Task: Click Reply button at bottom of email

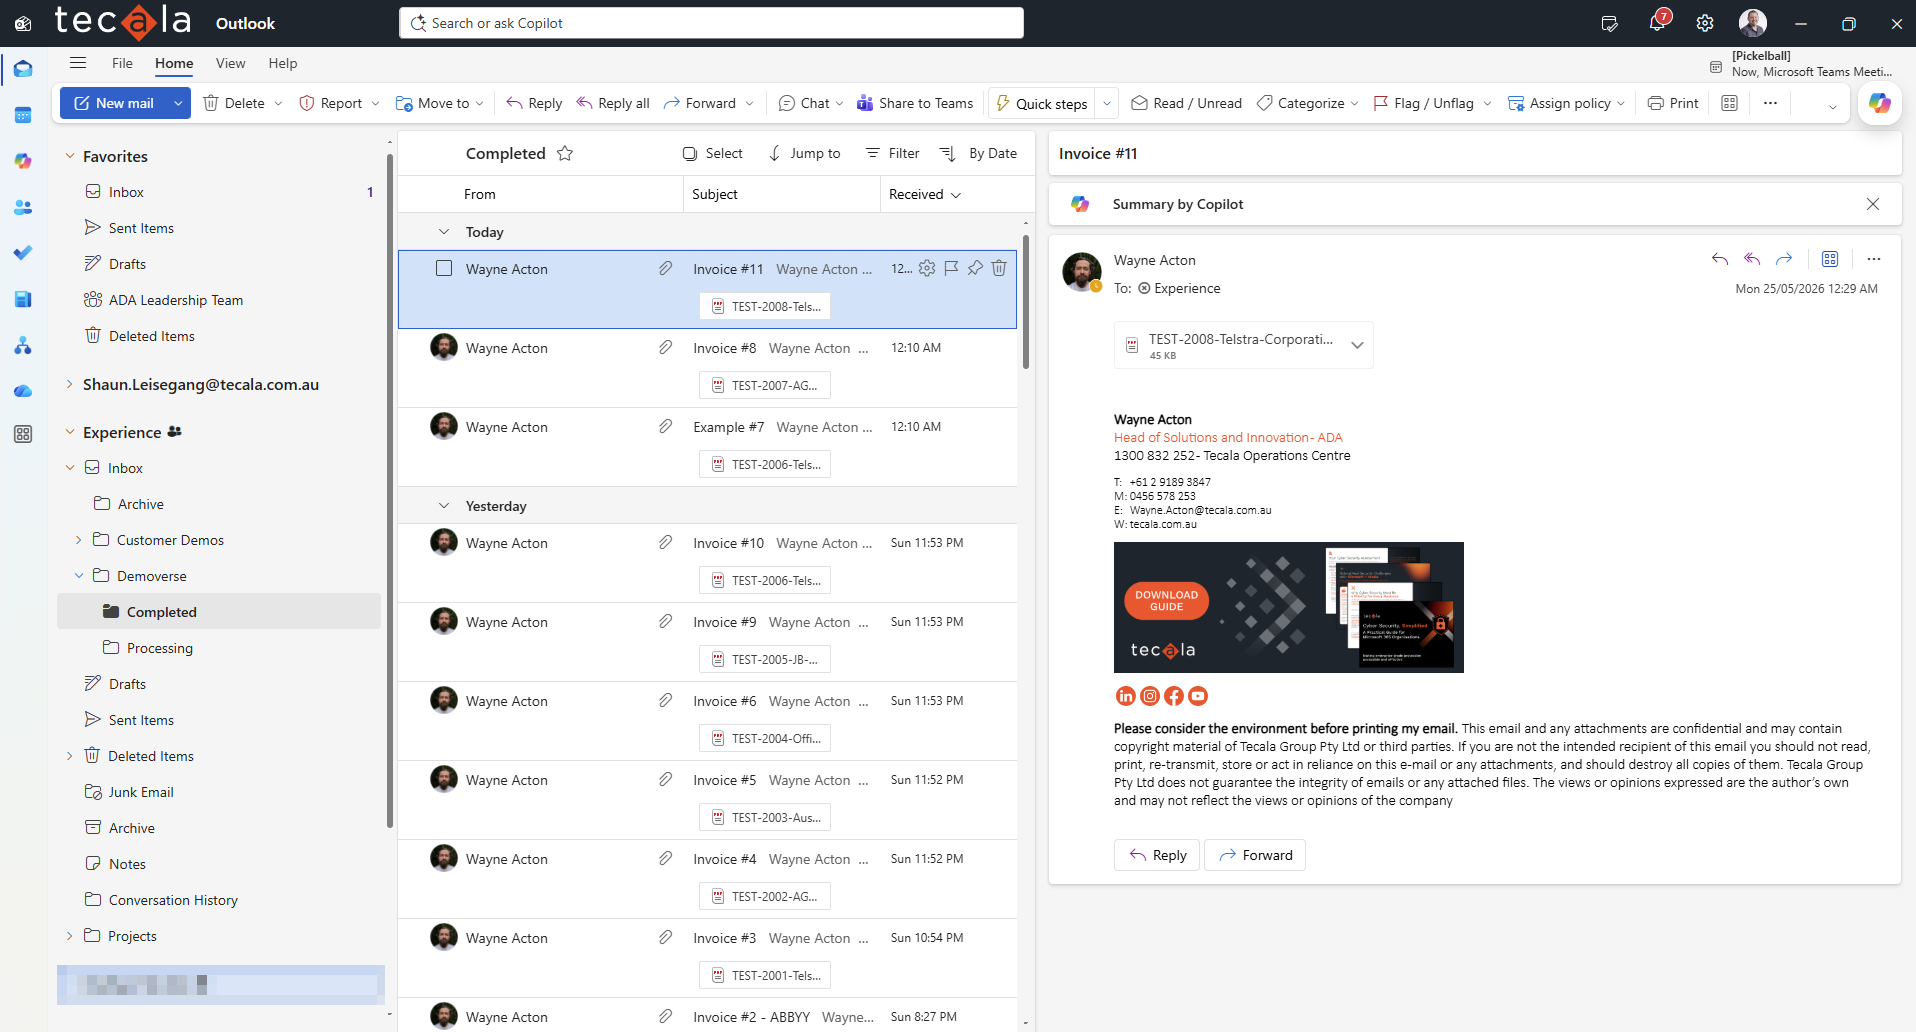Action: 1156,855
